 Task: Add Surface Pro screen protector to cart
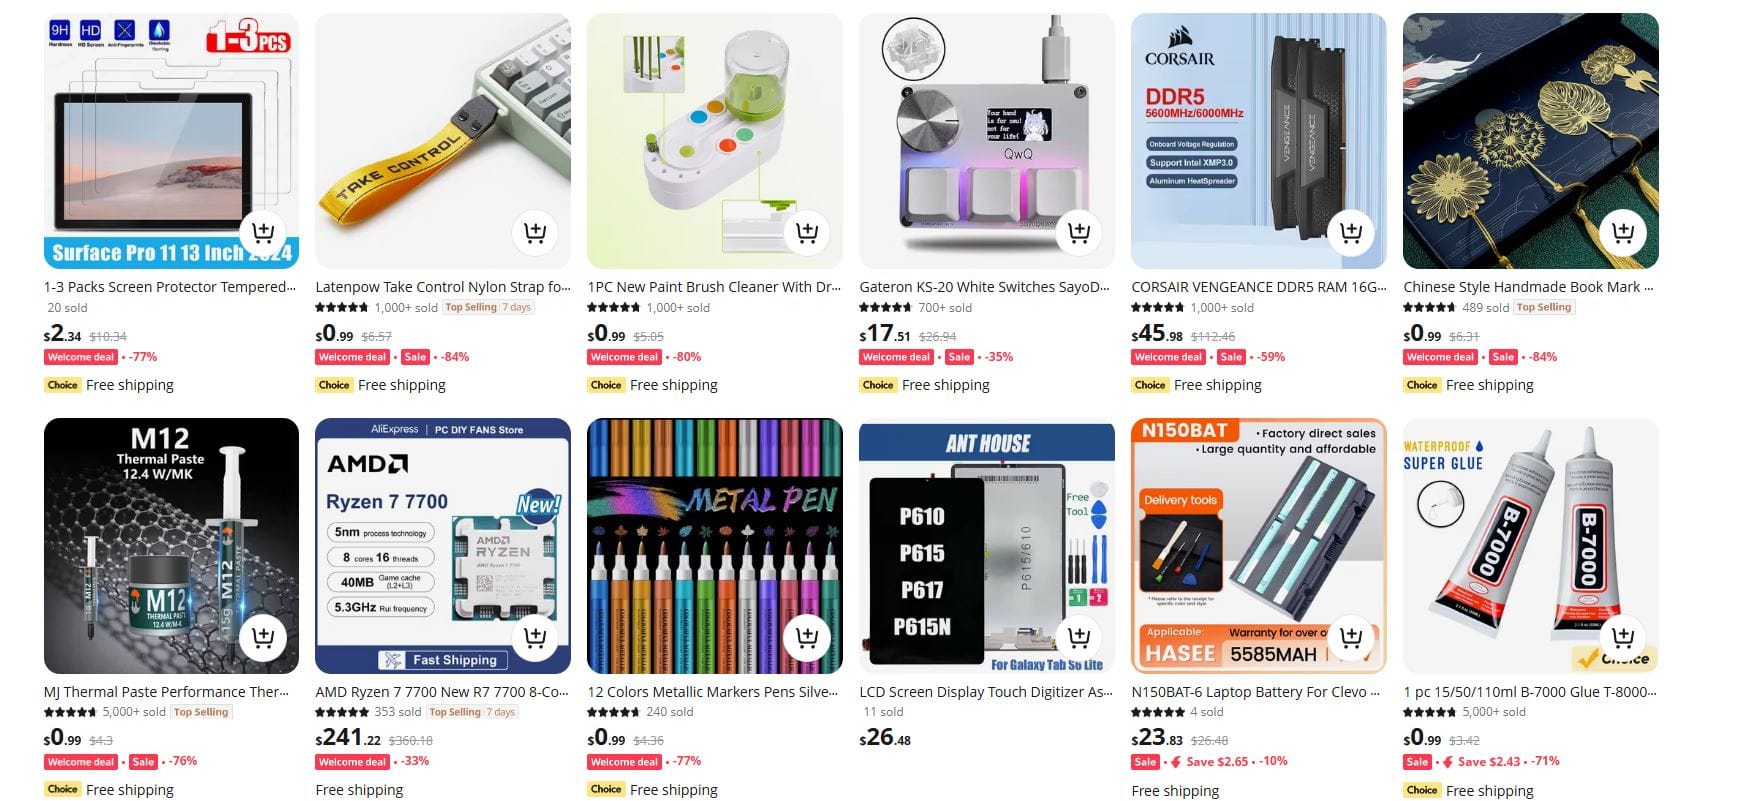coord(263,233)
